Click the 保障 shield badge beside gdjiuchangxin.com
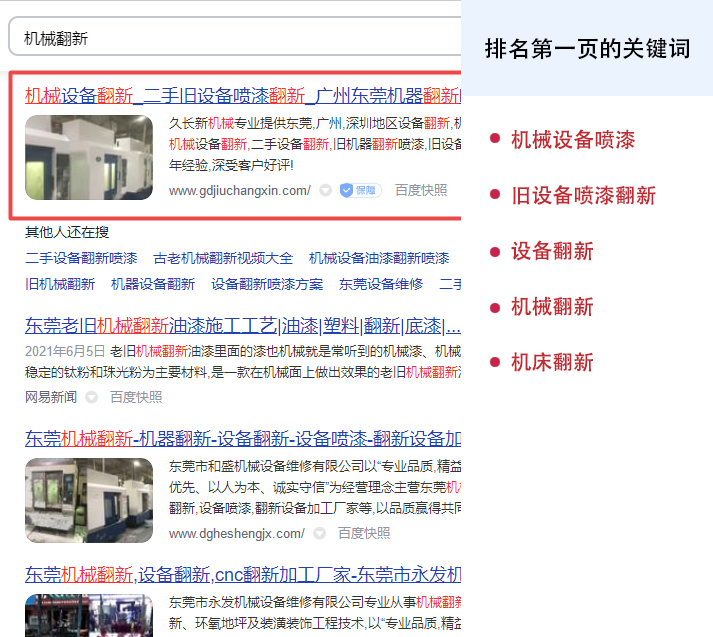 [360, 190]
